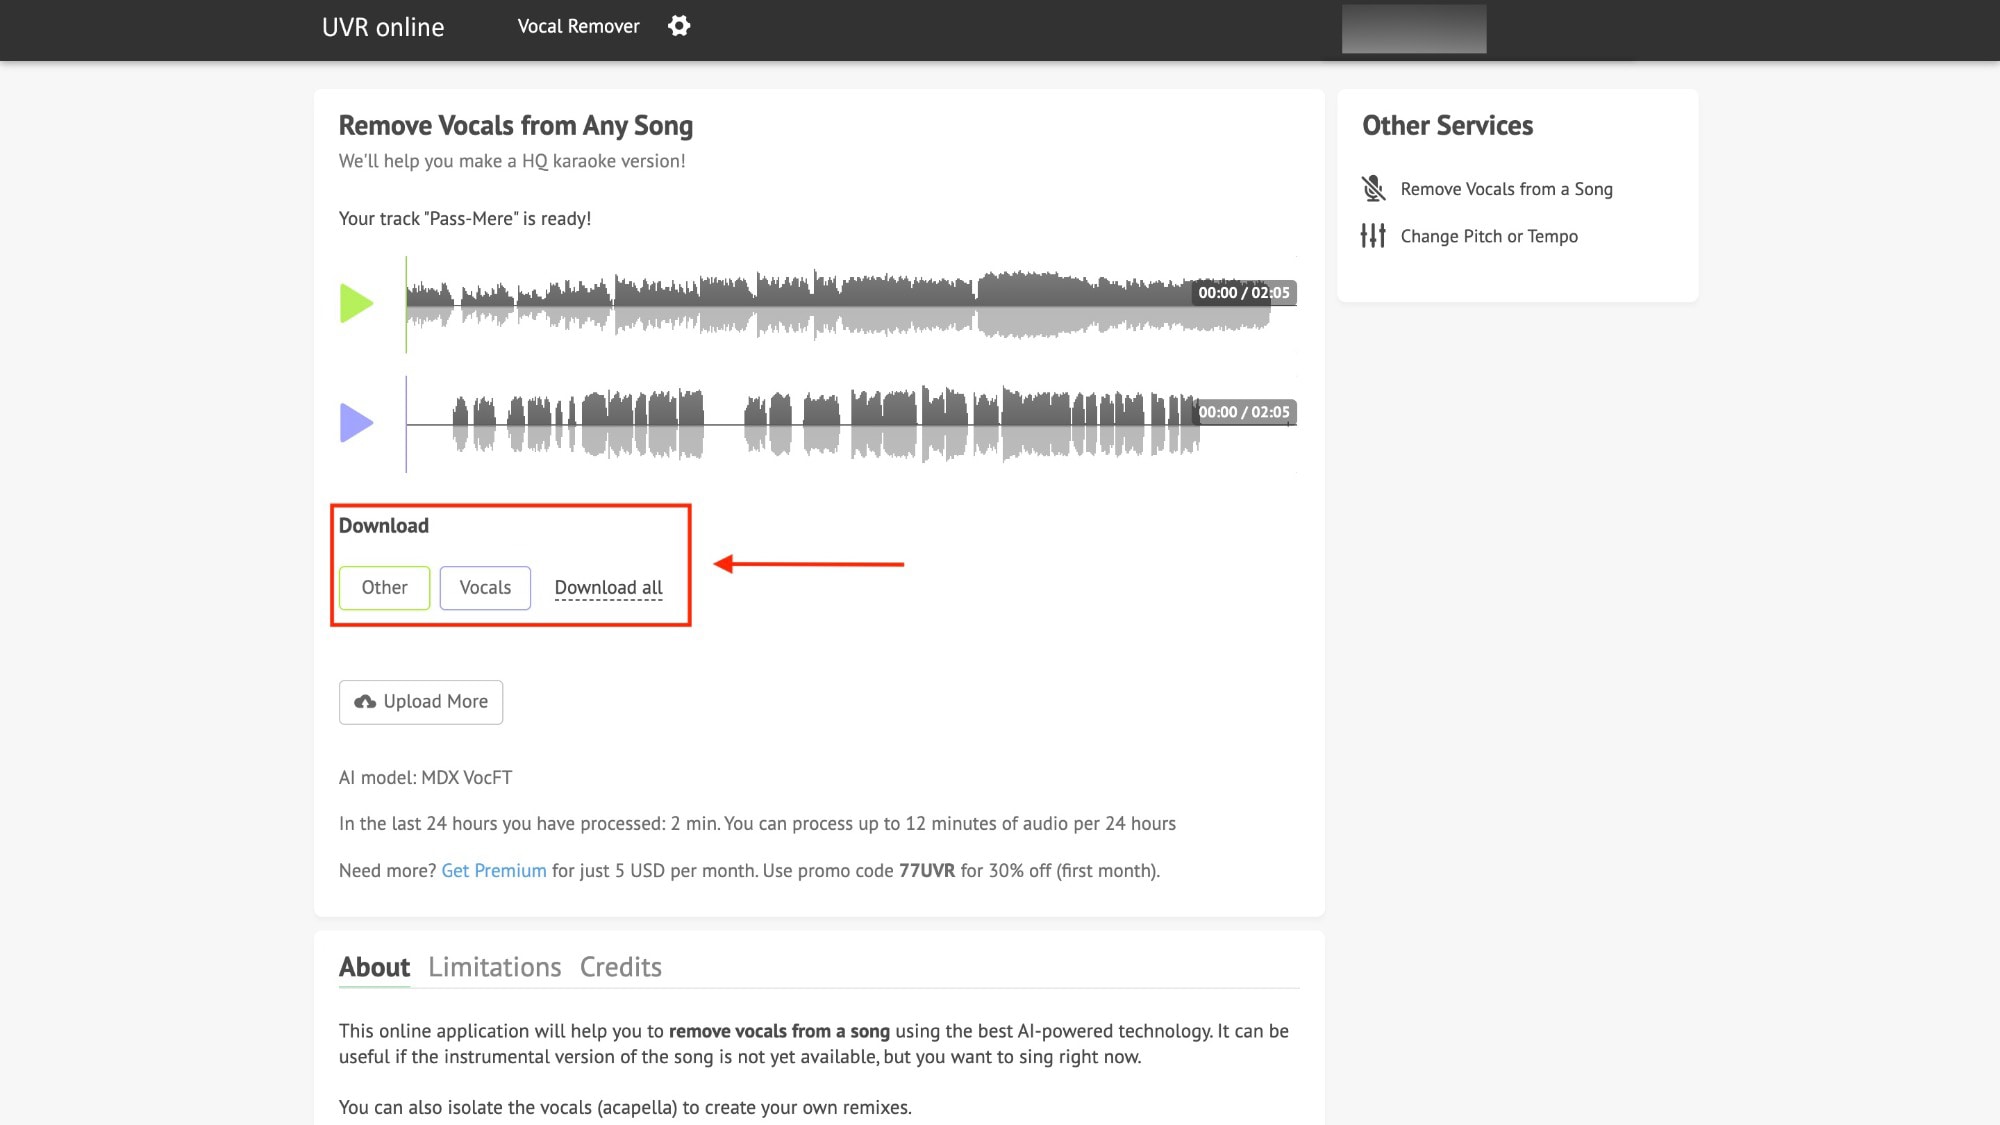Screen dimensions: 2000x1125
Task: Download the Vocals stem
Action: pyautogui.click(x=485, y=588)
